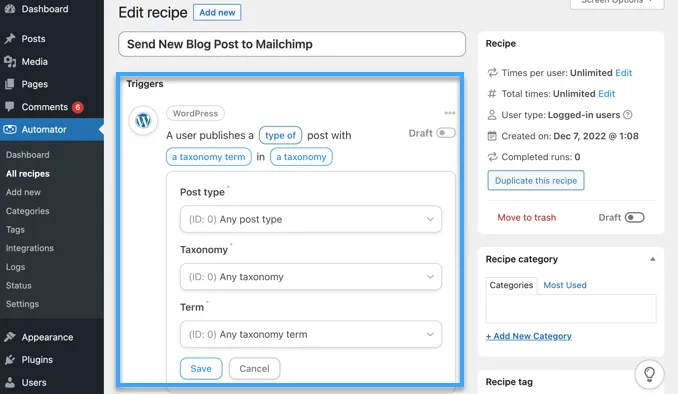Click the Plugins icon in sidebar
This screenshot has width=678, height=394.
click(x=10, y=359)
